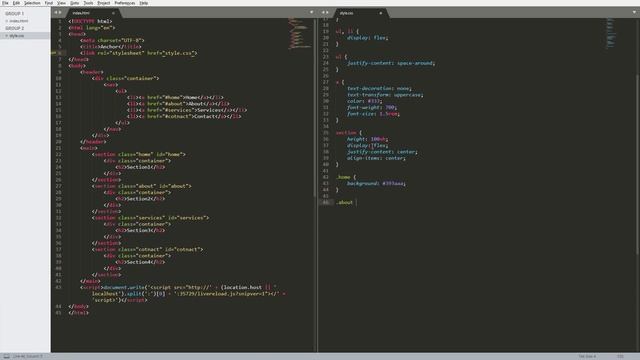Screen dimensions: 640x360
Task: Open the Help menu
Action: tap(144, 3)
